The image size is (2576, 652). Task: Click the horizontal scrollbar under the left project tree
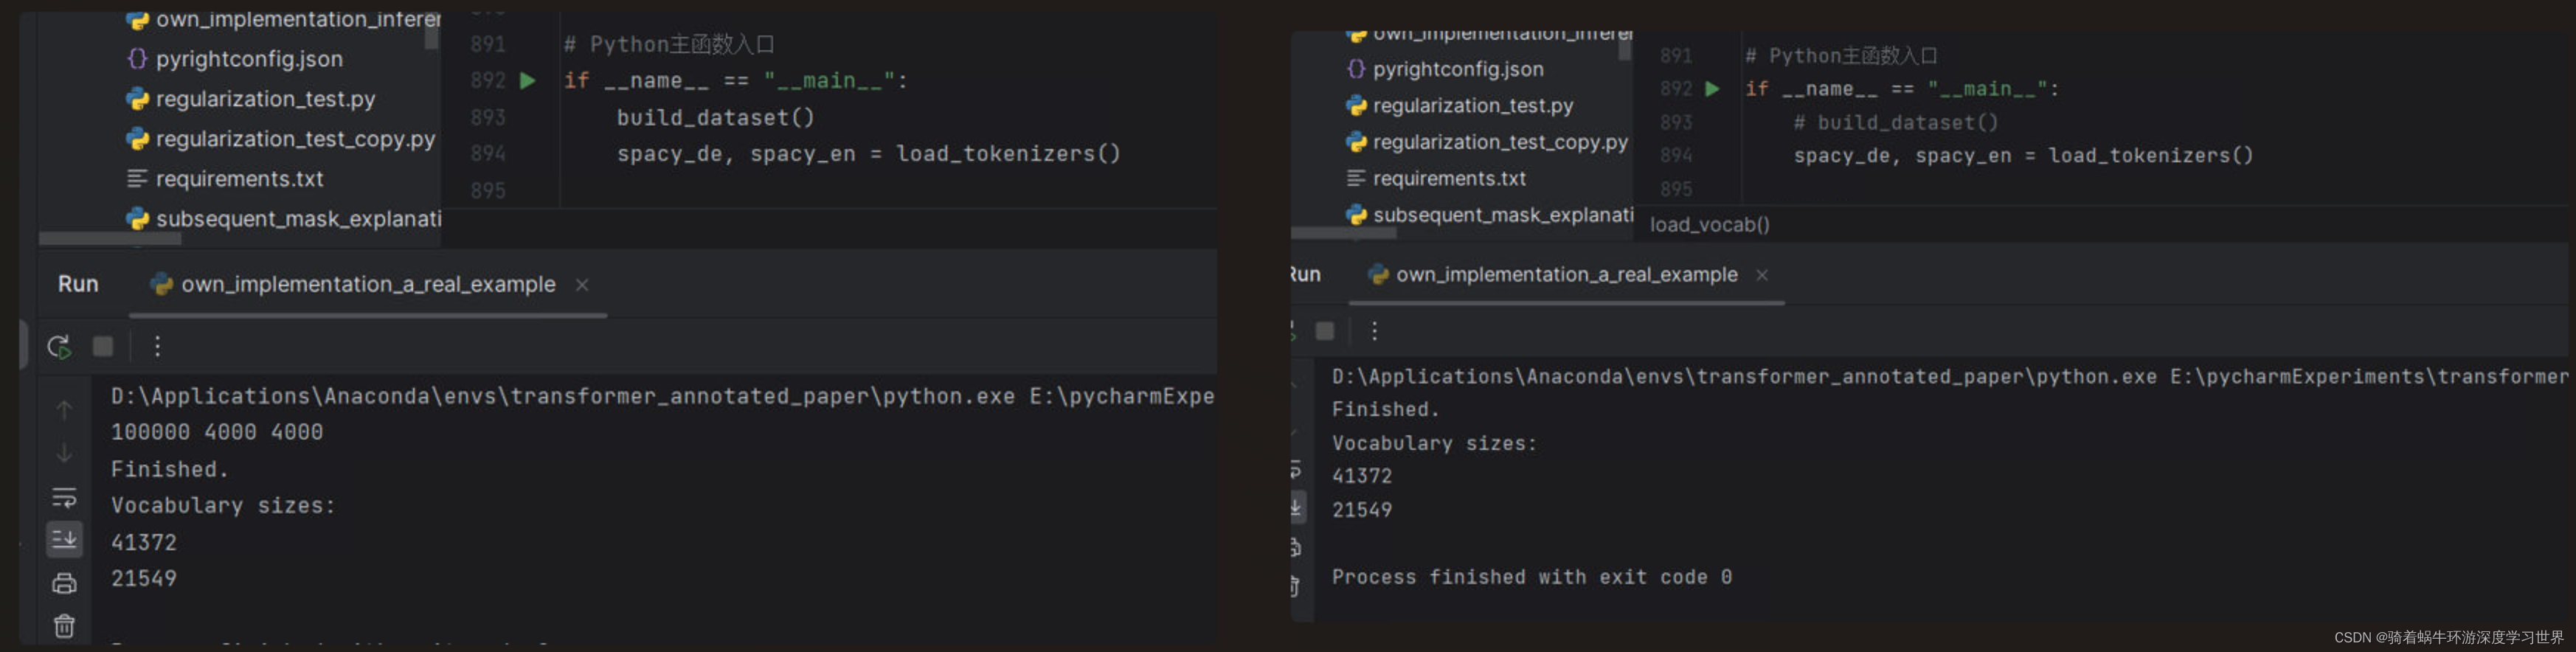110,239
